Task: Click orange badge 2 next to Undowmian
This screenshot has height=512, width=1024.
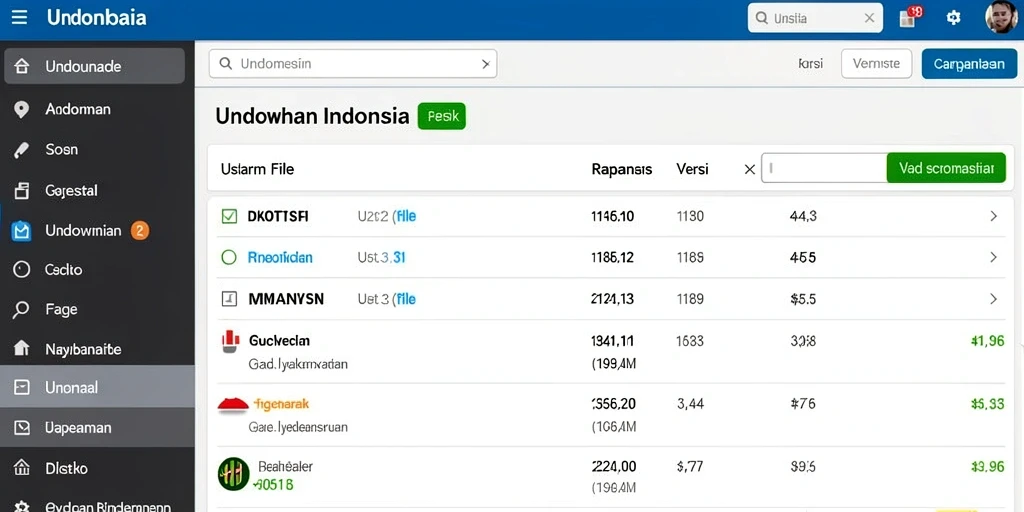Action: click(x=140, y=231)
